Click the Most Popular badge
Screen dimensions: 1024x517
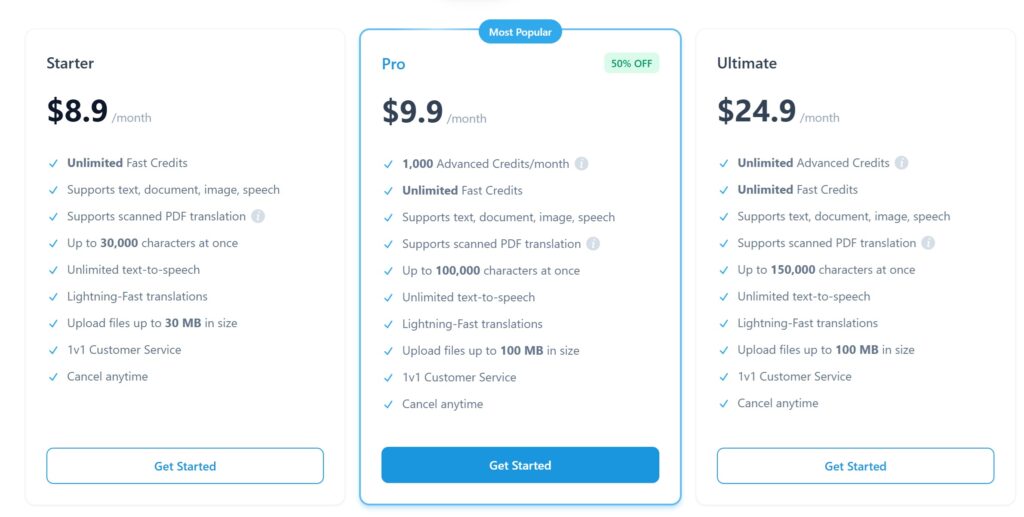tap(520, 32)
